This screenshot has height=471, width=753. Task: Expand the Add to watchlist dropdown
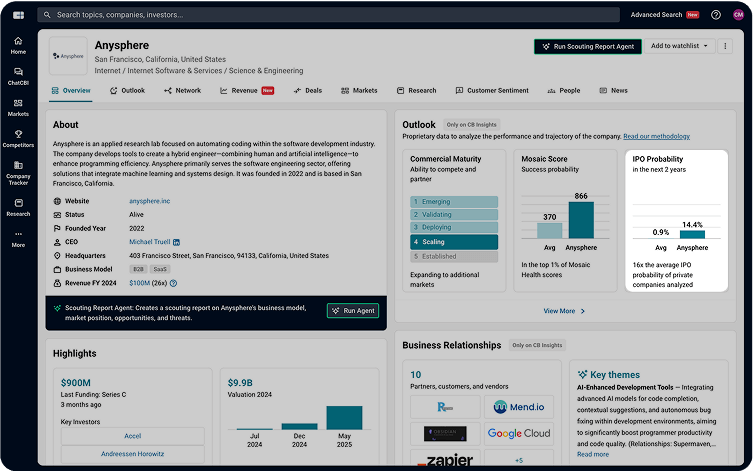pos(679,46)
